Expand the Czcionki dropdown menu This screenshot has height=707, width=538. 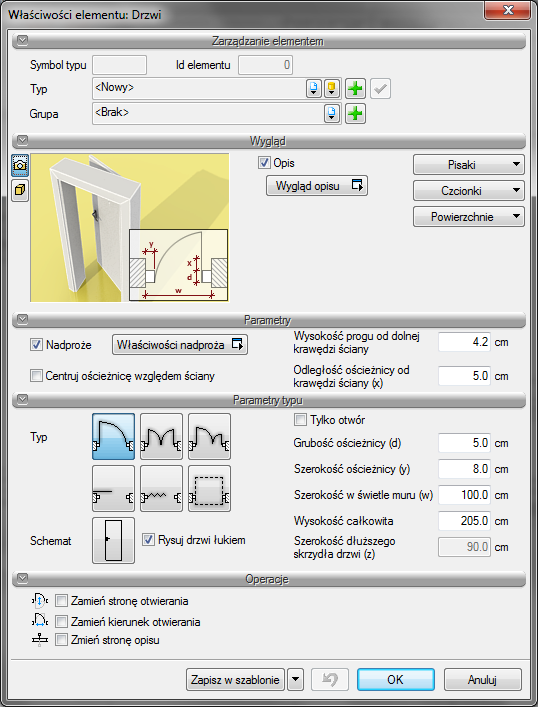click(469, 191)
